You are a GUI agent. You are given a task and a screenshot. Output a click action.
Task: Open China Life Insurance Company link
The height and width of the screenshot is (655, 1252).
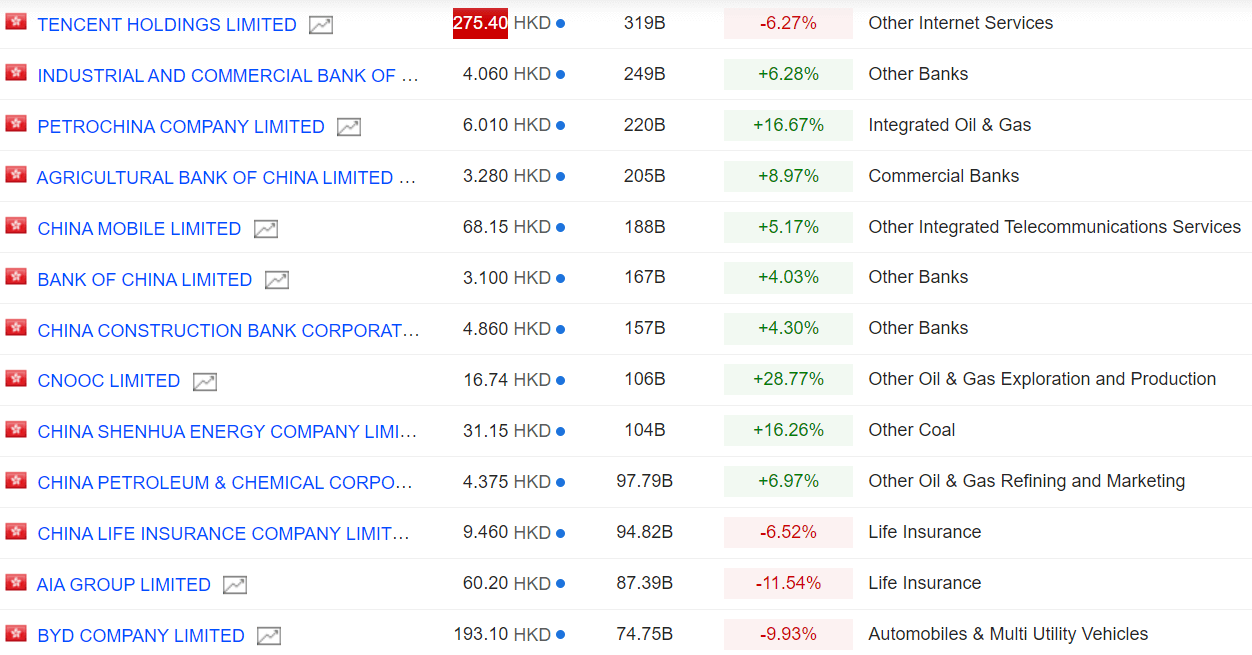223,534
